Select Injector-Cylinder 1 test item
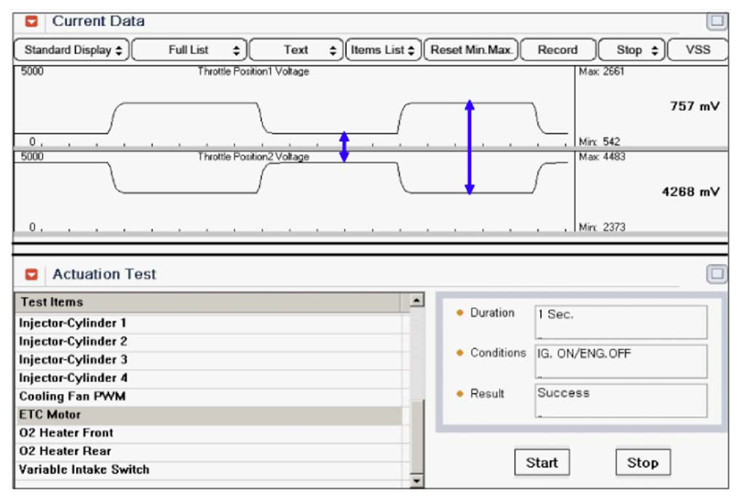Image resolution: width=740 pixels, height=501 pixels. click(x=73, y=323)
